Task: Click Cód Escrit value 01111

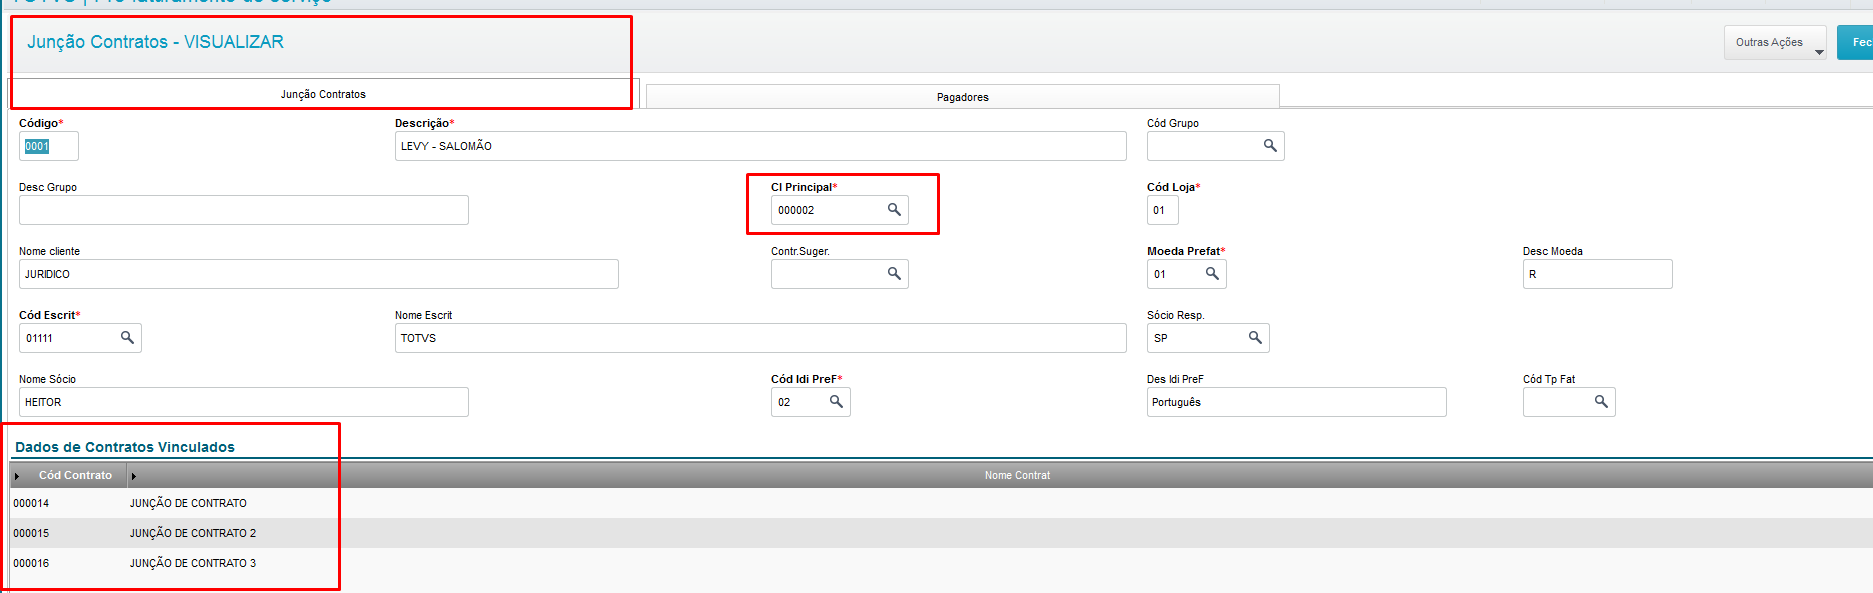Action: click(x=39, y=338)
